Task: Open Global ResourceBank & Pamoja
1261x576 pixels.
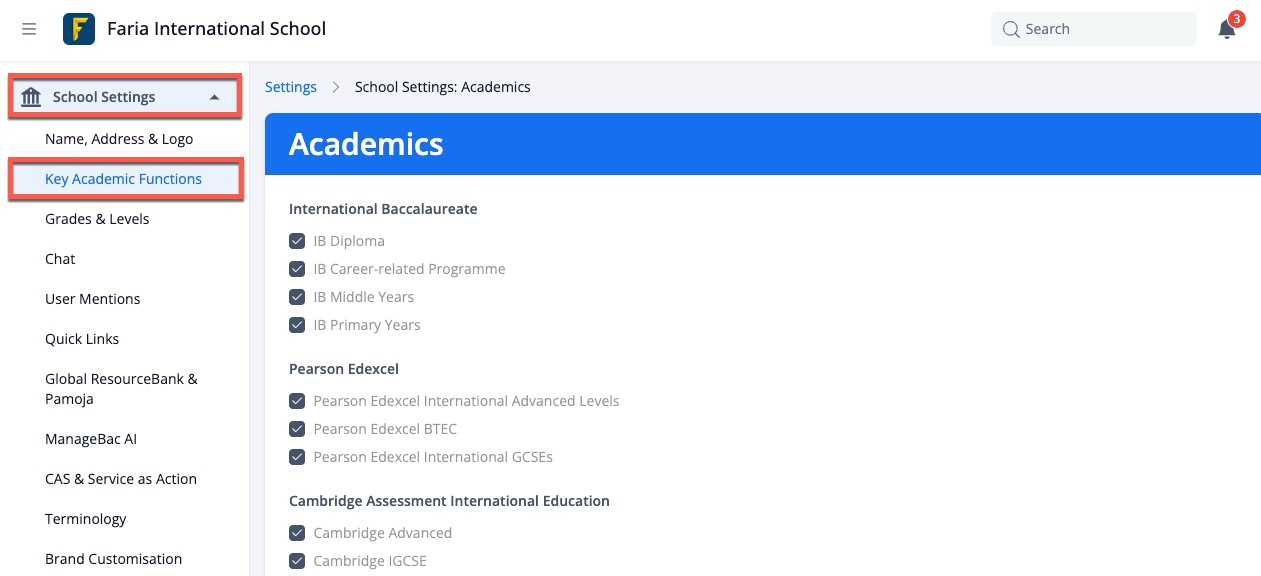Action: coord(121,389)
